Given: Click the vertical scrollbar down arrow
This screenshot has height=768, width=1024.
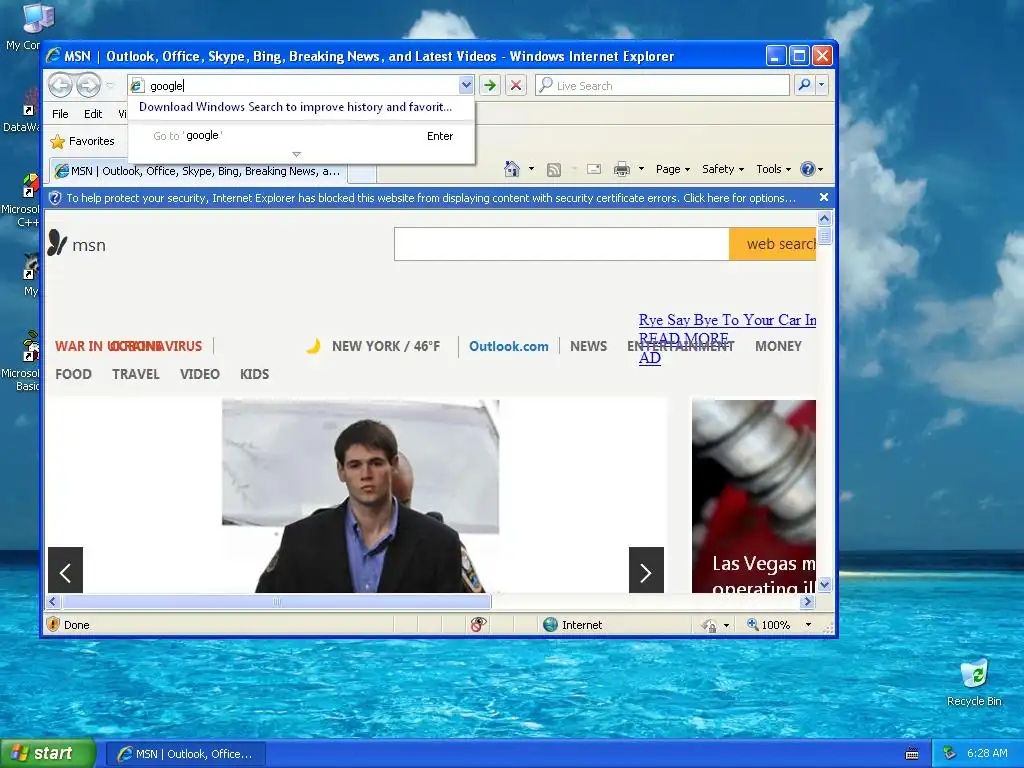Looking at the screenshot, I should pos(824,585).
